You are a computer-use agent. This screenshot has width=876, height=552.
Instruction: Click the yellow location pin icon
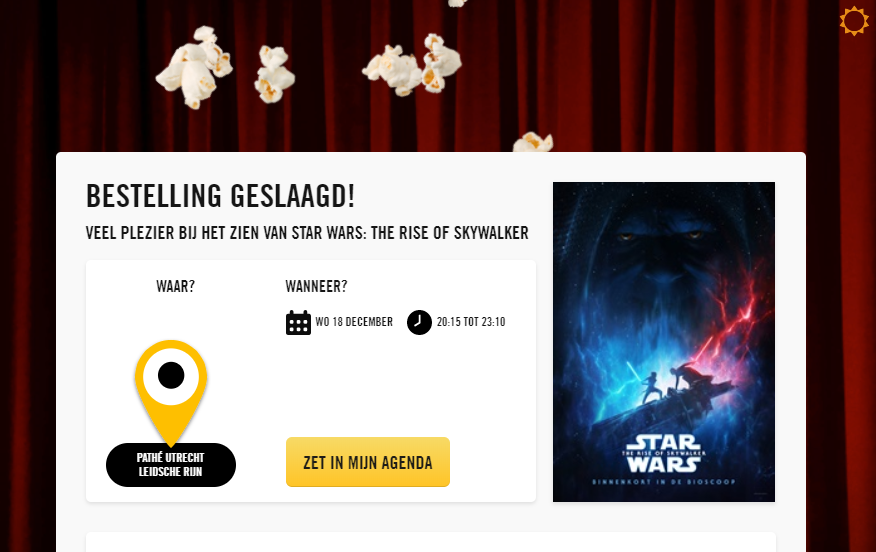171,393
